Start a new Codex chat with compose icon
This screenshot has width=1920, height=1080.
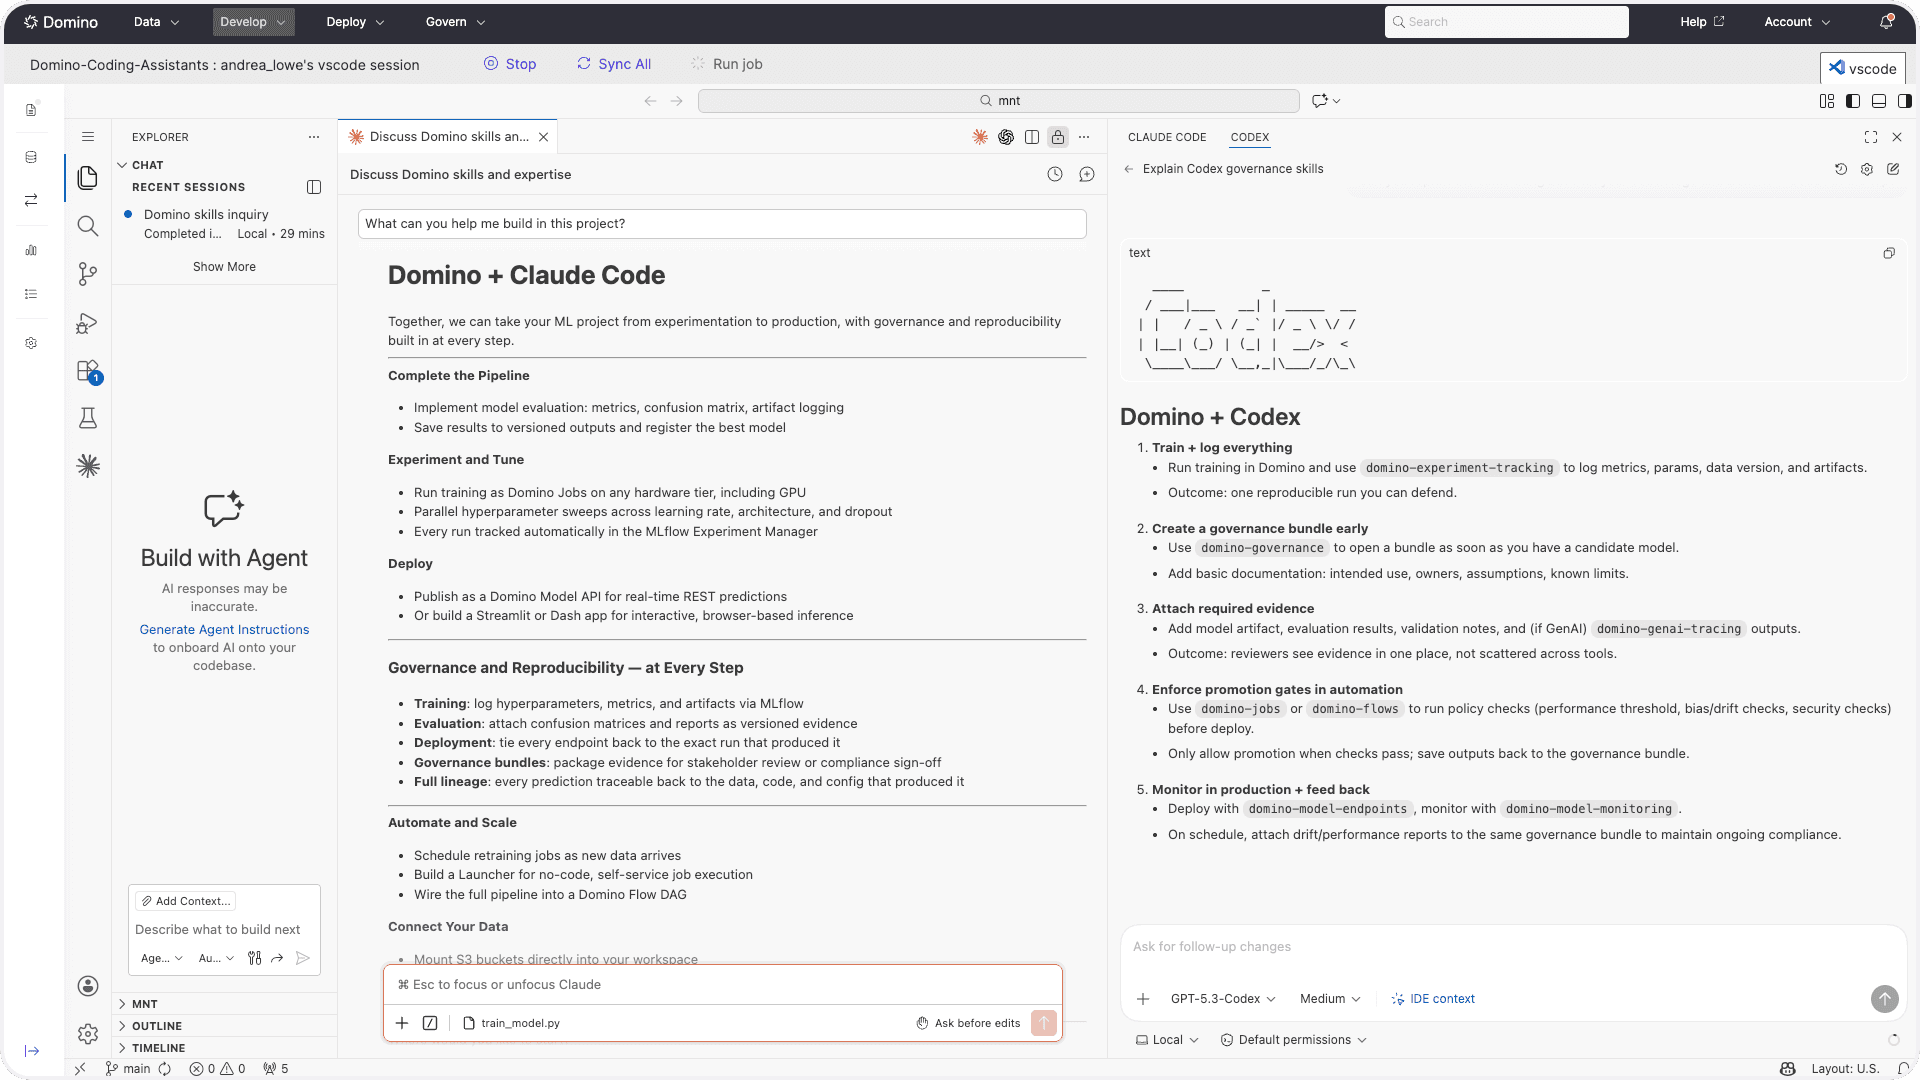1893,169
